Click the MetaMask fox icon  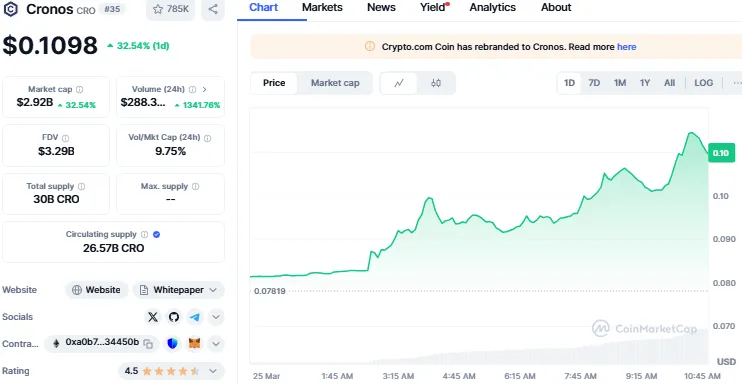194,344
